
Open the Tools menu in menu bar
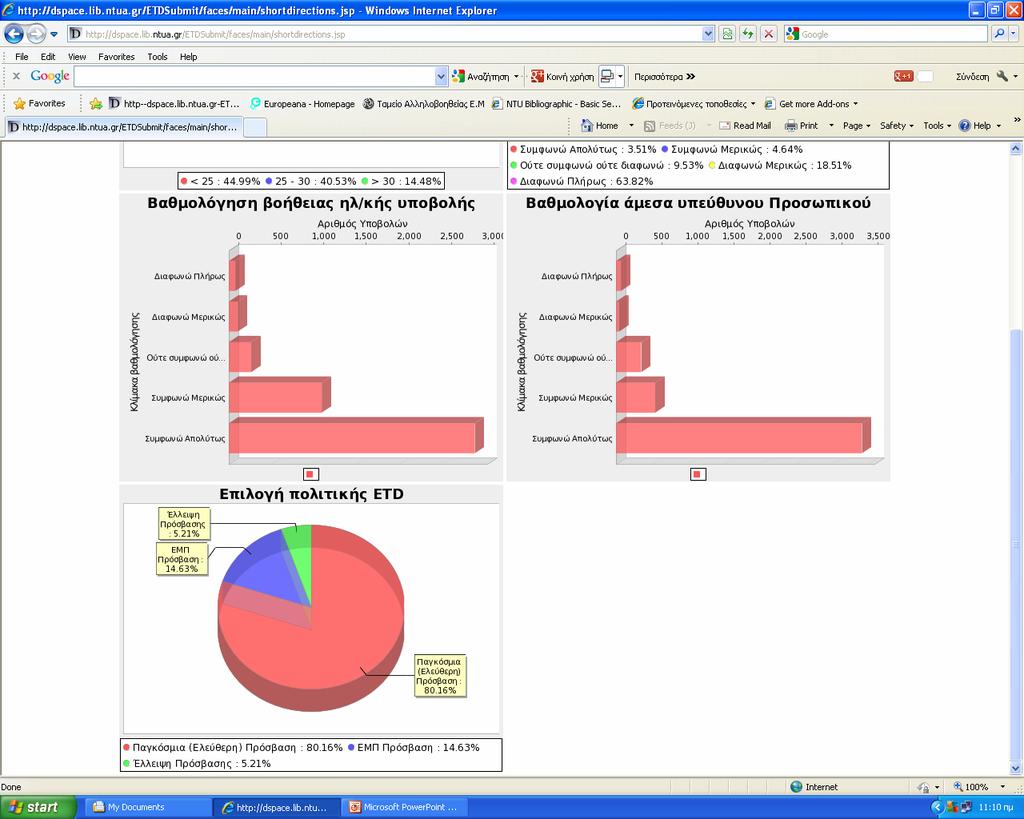(x=157, y=57)
